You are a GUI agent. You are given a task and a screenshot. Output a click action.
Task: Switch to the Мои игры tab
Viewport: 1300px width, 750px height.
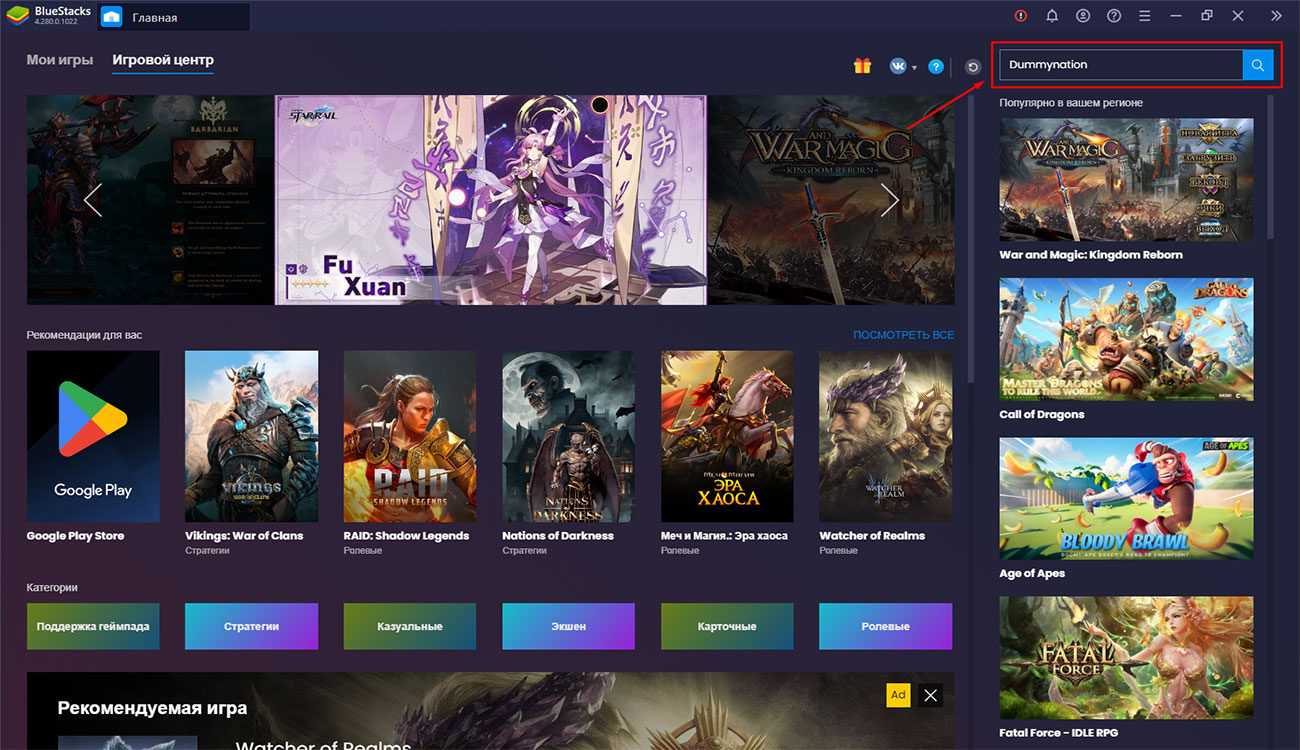click(60, 60)
